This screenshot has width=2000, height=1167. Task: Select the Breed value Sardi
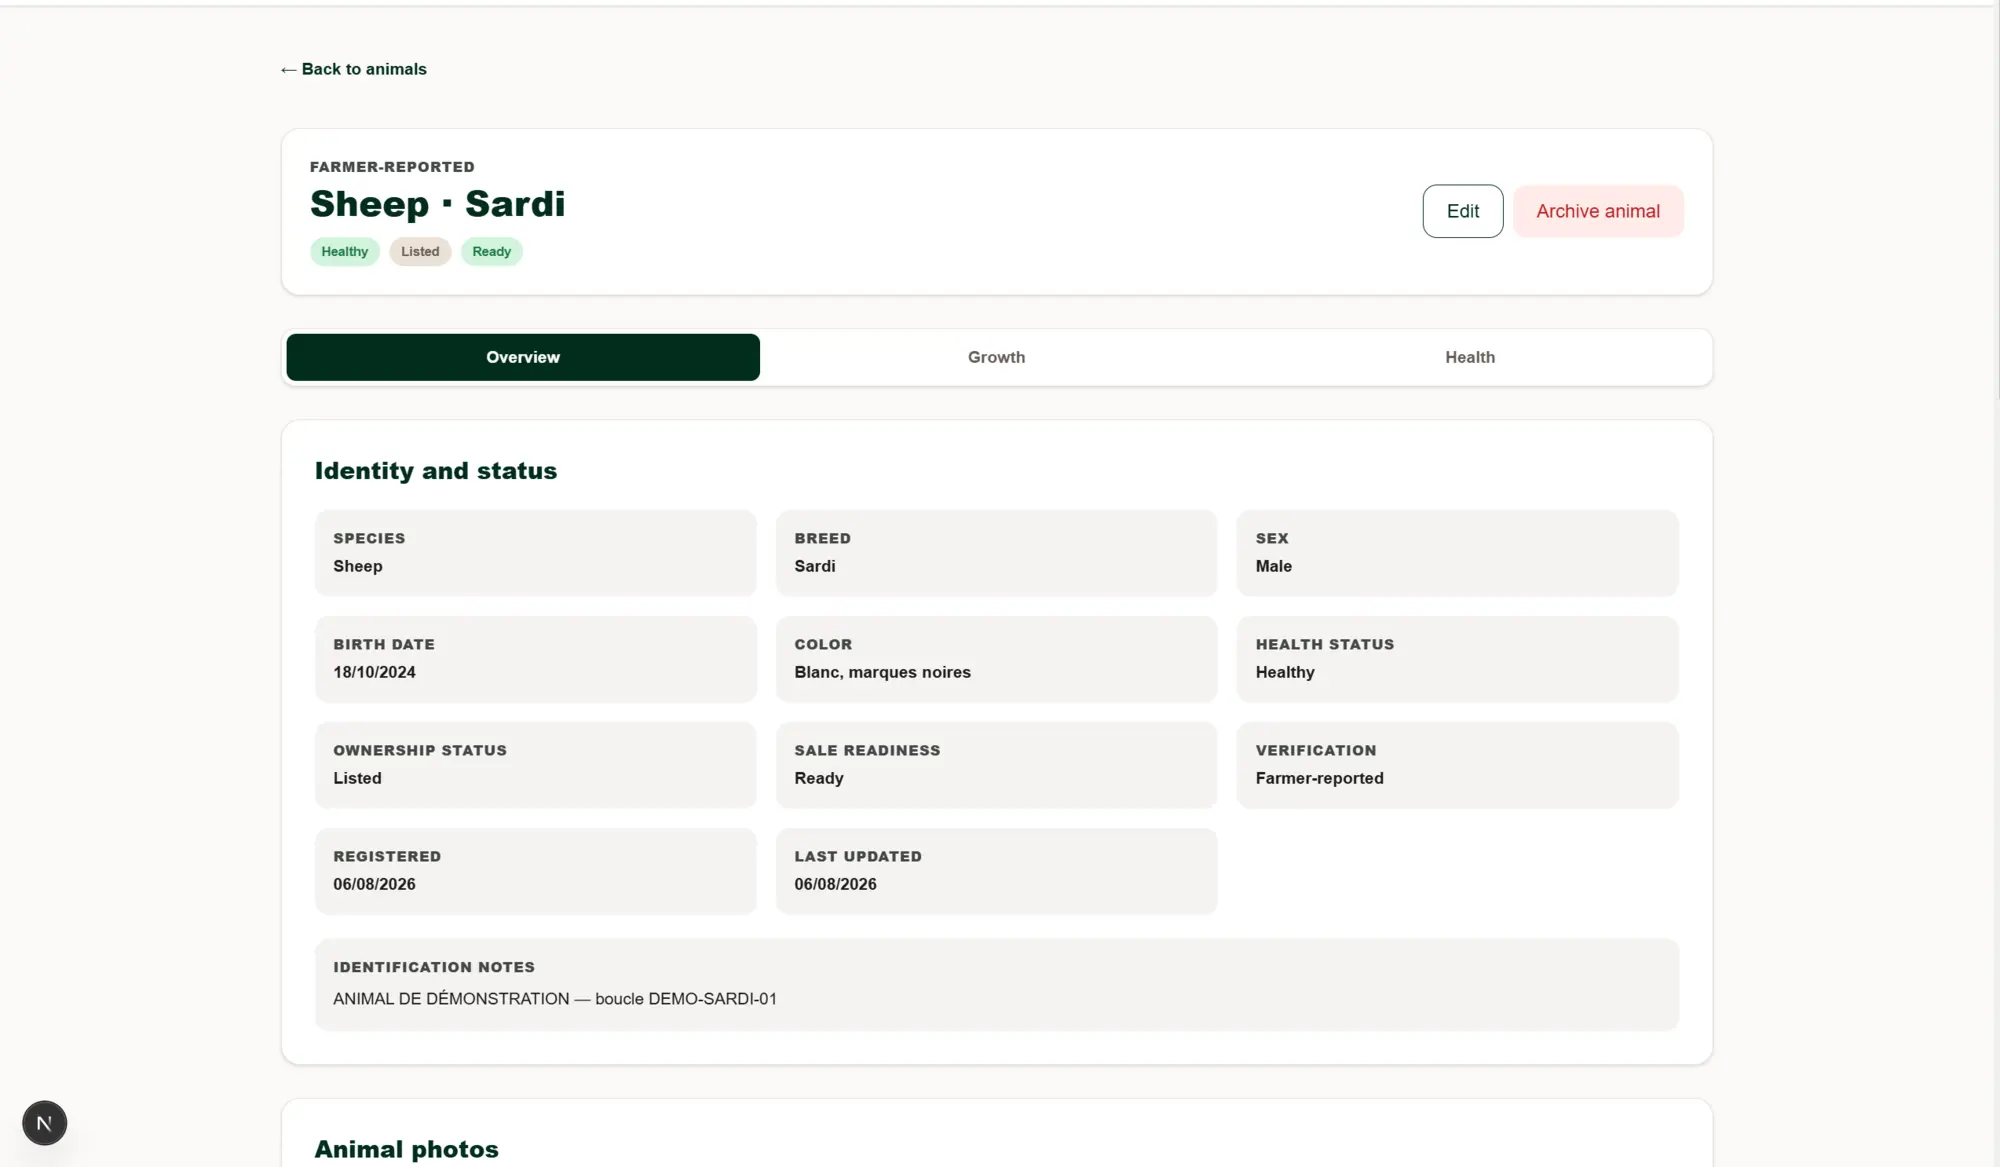coord(815,566)
